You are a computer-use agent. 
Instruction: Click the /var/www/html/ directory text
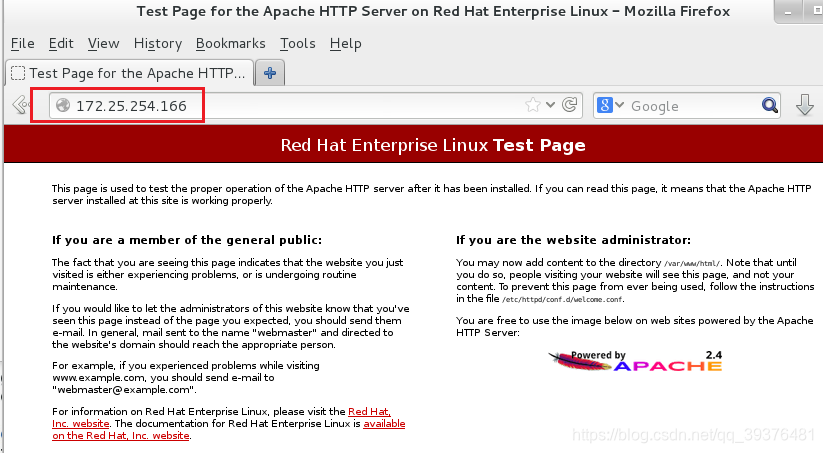(x=692, y=264)
